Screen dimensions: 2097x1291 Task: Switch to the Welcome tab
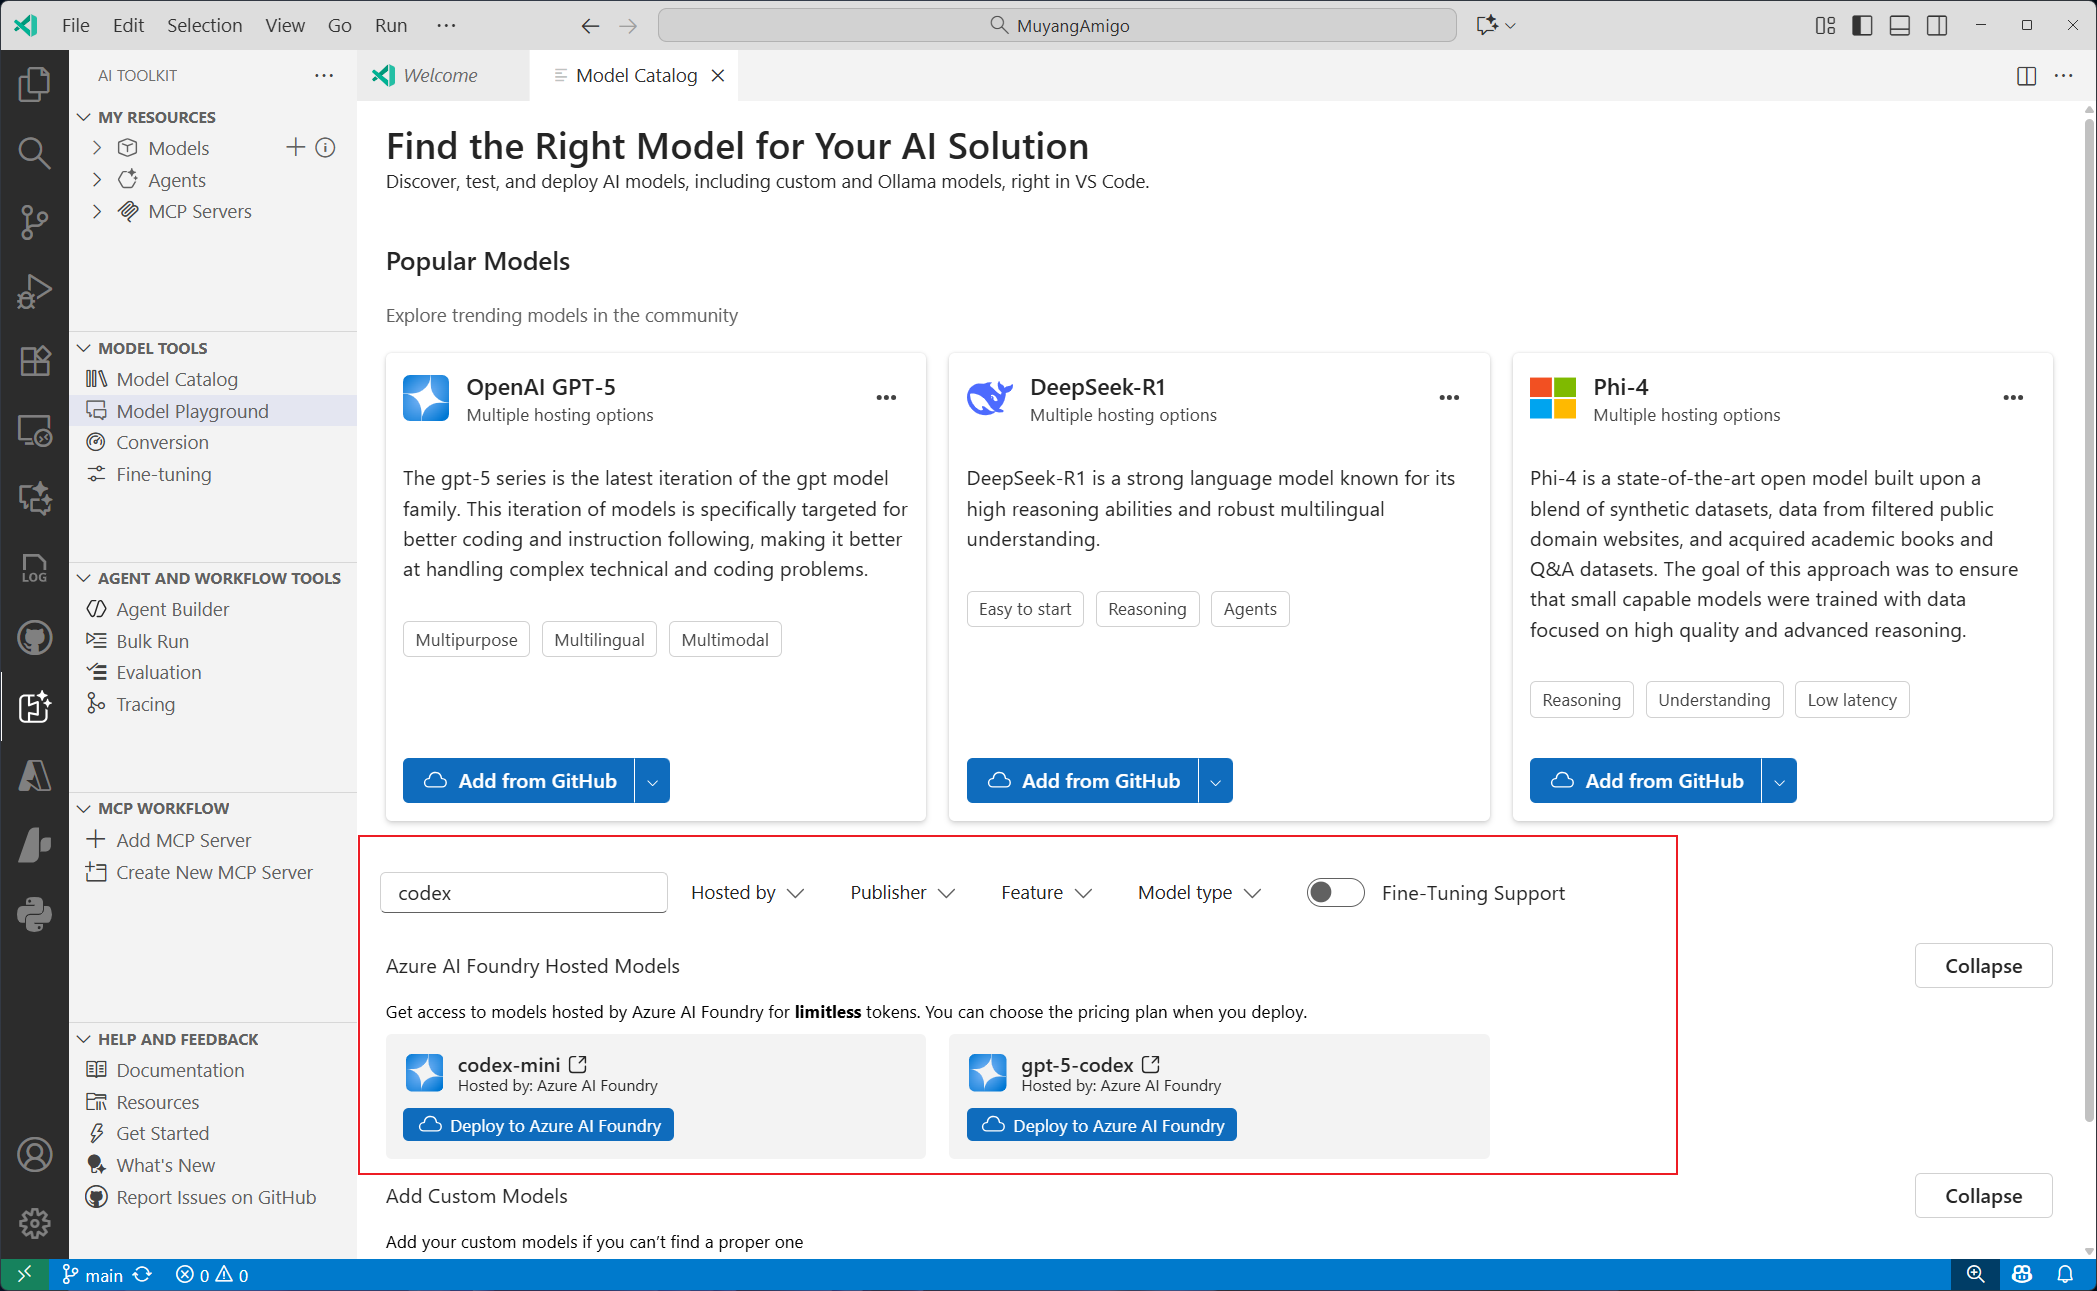tap(441, 76)
